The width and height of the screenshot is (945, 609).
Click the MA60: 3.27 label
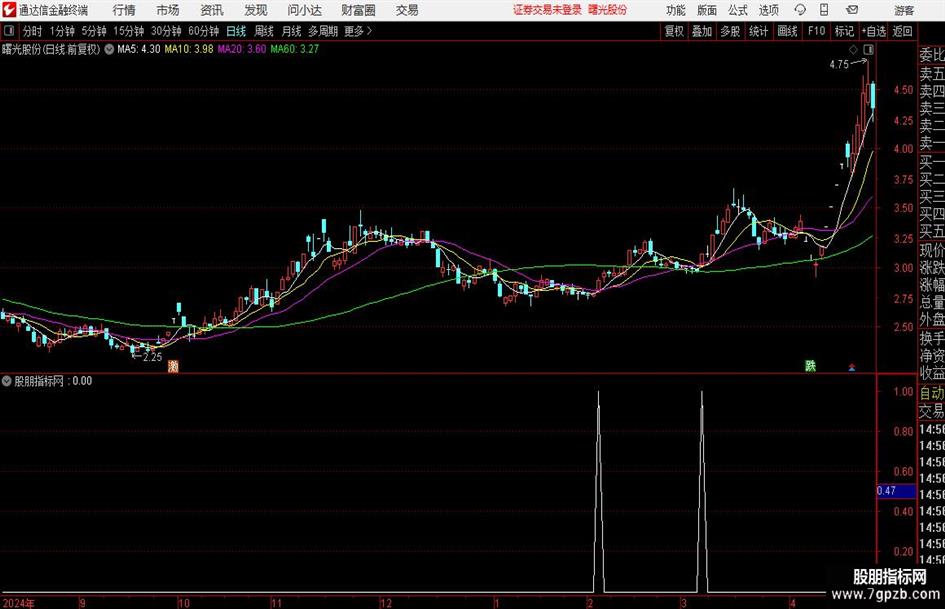coord(295,49)
